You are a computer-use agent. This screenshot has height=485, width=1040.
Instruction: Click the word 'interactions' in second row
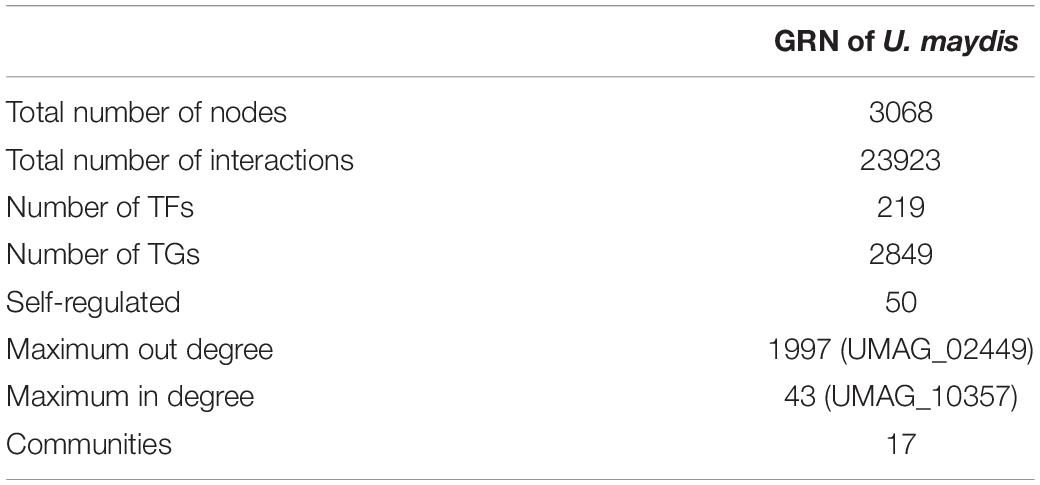[x=267, y=161]
